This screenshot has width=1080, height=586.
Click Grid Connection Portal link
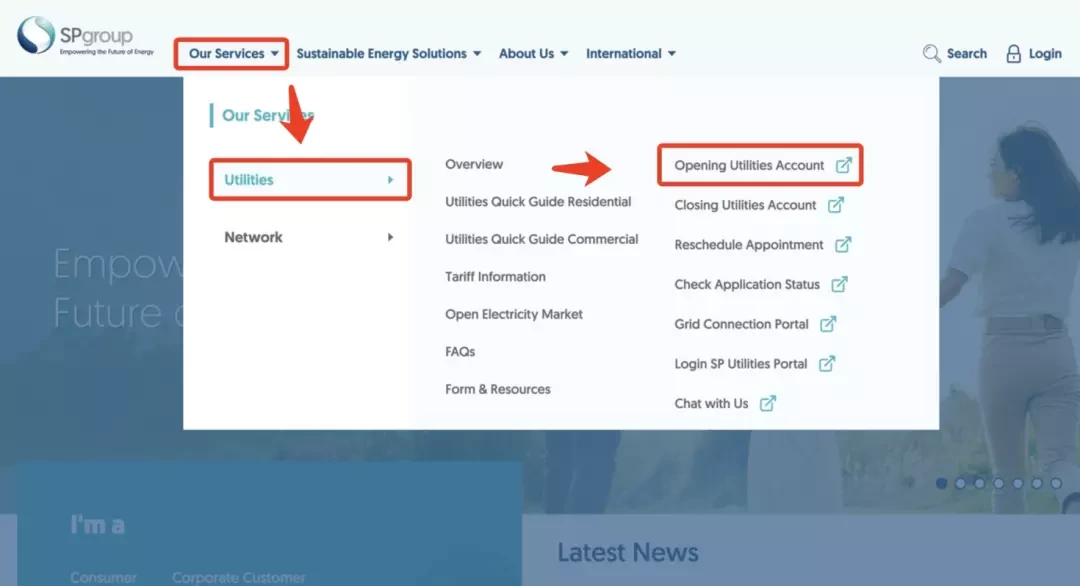point(741,324)
